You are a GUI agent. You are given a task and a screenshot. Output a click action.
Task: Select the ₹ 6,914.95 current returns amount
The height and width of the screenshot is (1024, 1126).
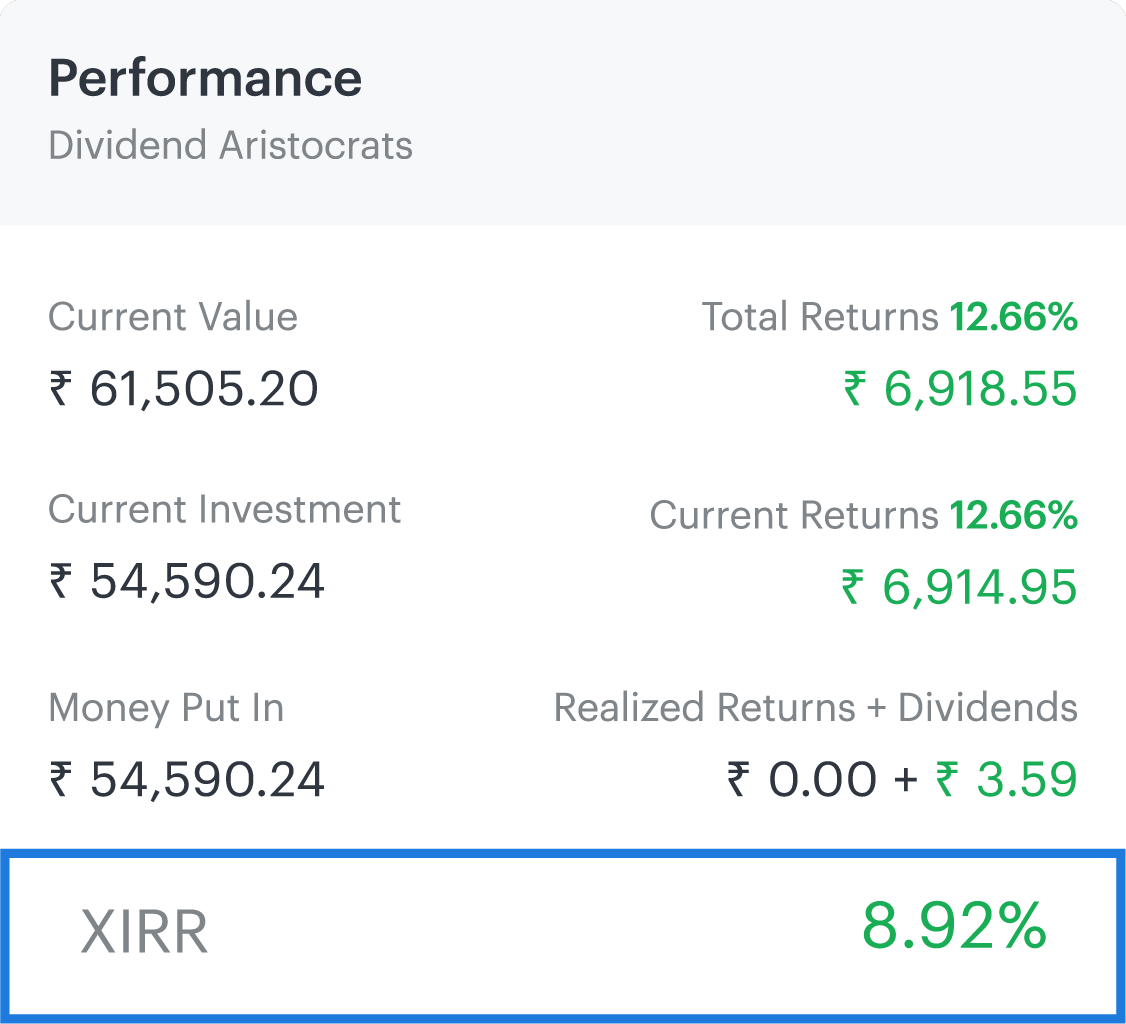(x=959, y=588)
